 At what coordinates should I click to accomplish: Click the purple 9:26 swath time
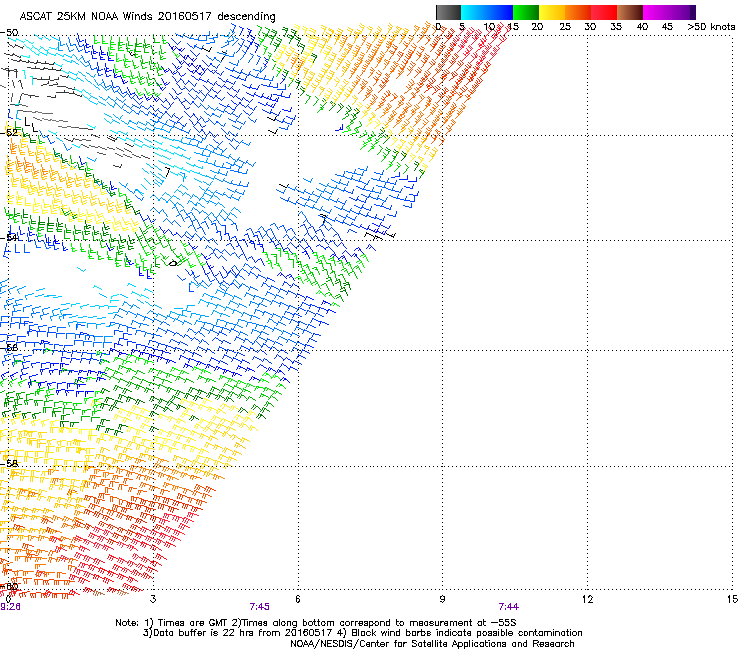10,607
